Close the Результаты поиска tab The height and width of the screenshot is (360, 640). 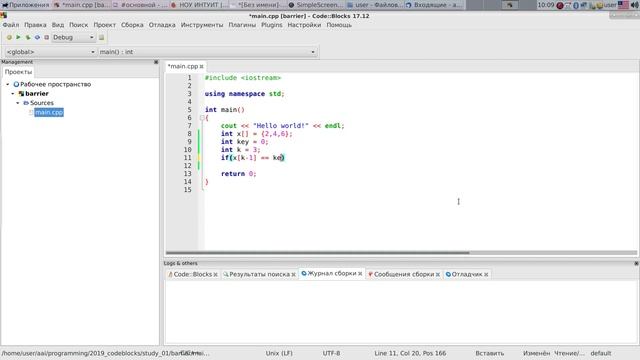(x=293, y=275)
